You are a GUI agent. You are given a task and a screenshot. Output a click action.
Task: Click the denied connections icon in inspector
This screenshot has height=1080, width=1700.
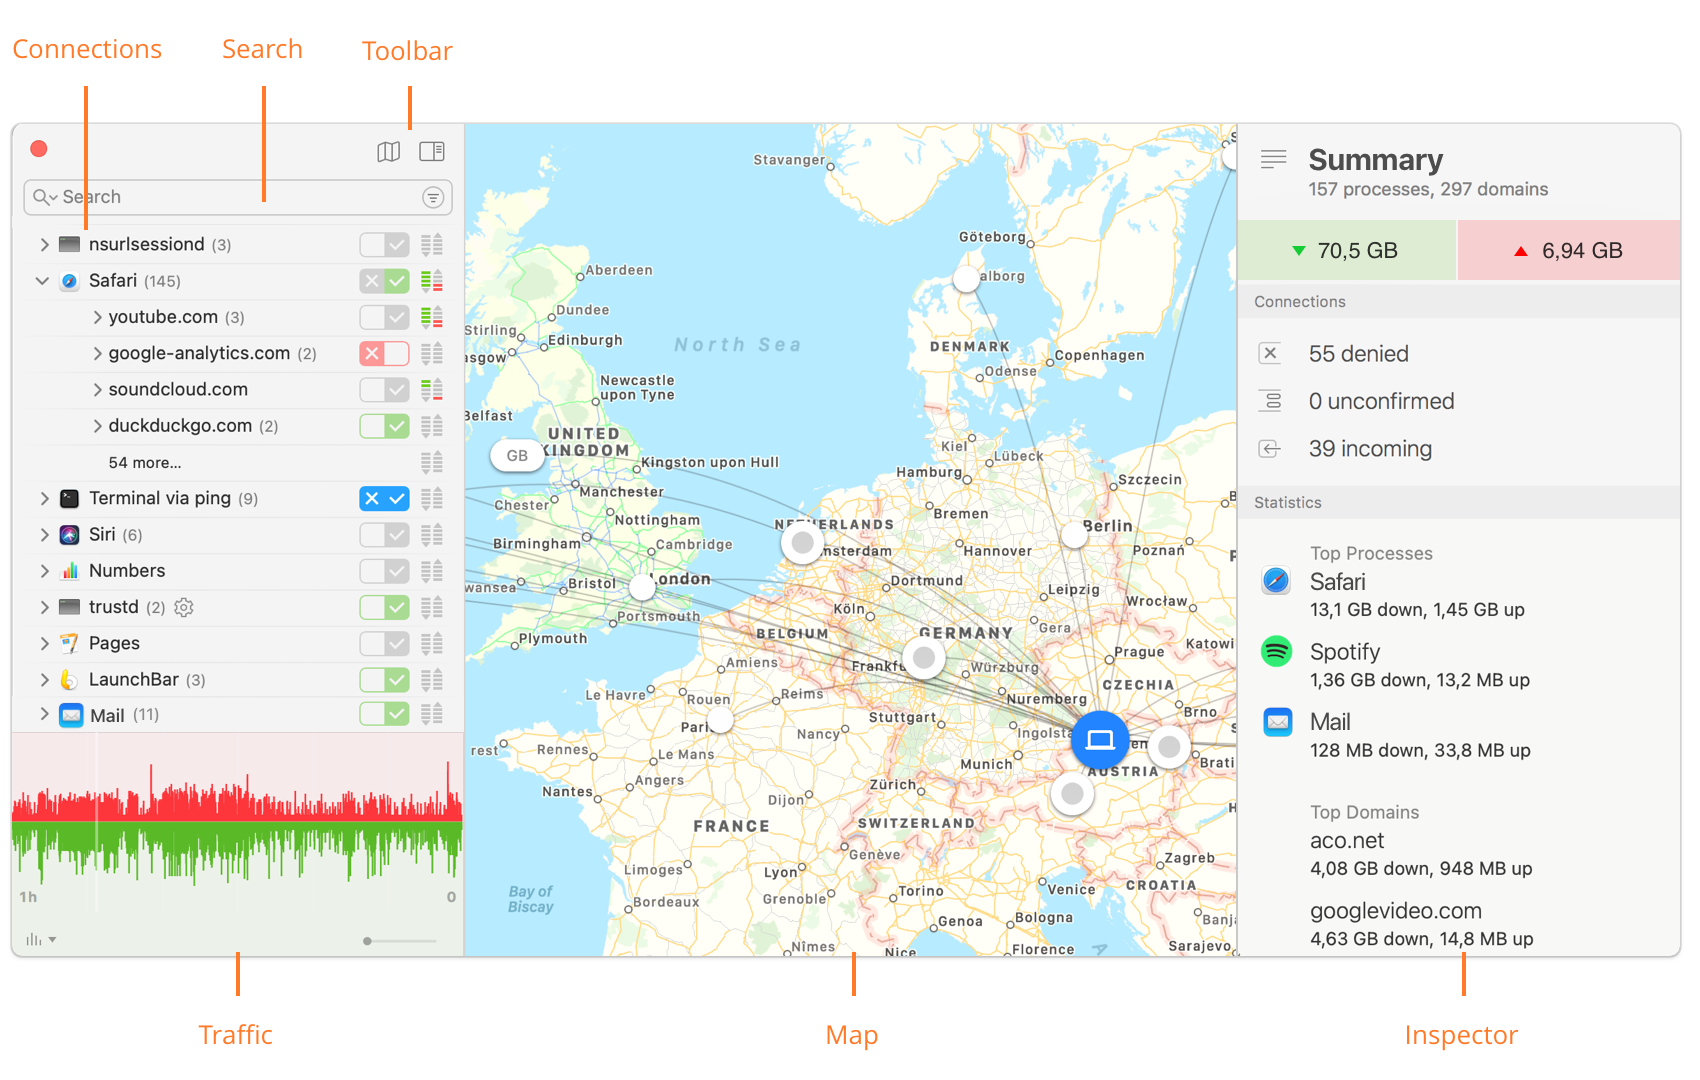click(x=1270, y=353)
